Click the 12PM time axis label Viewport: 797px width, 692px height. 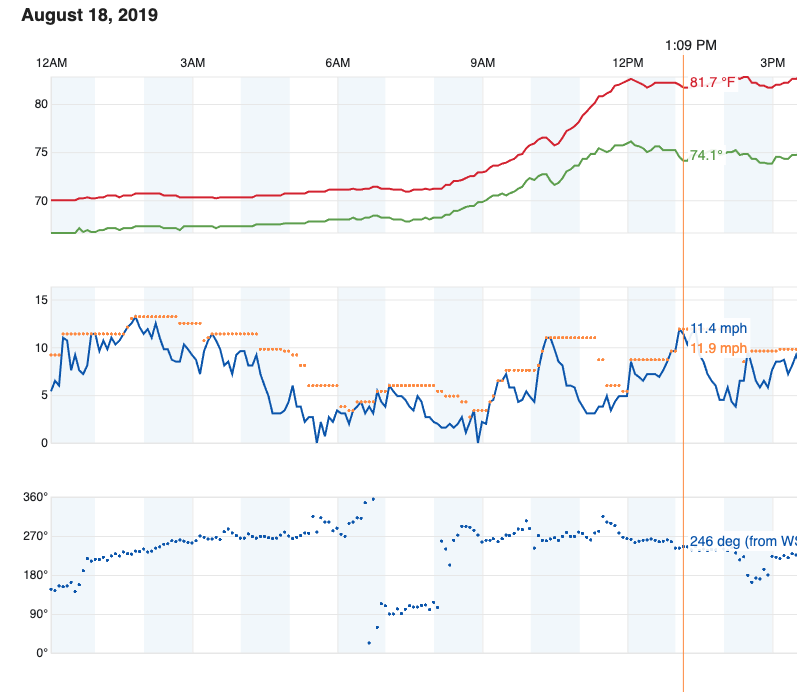(x=628, y=63)
